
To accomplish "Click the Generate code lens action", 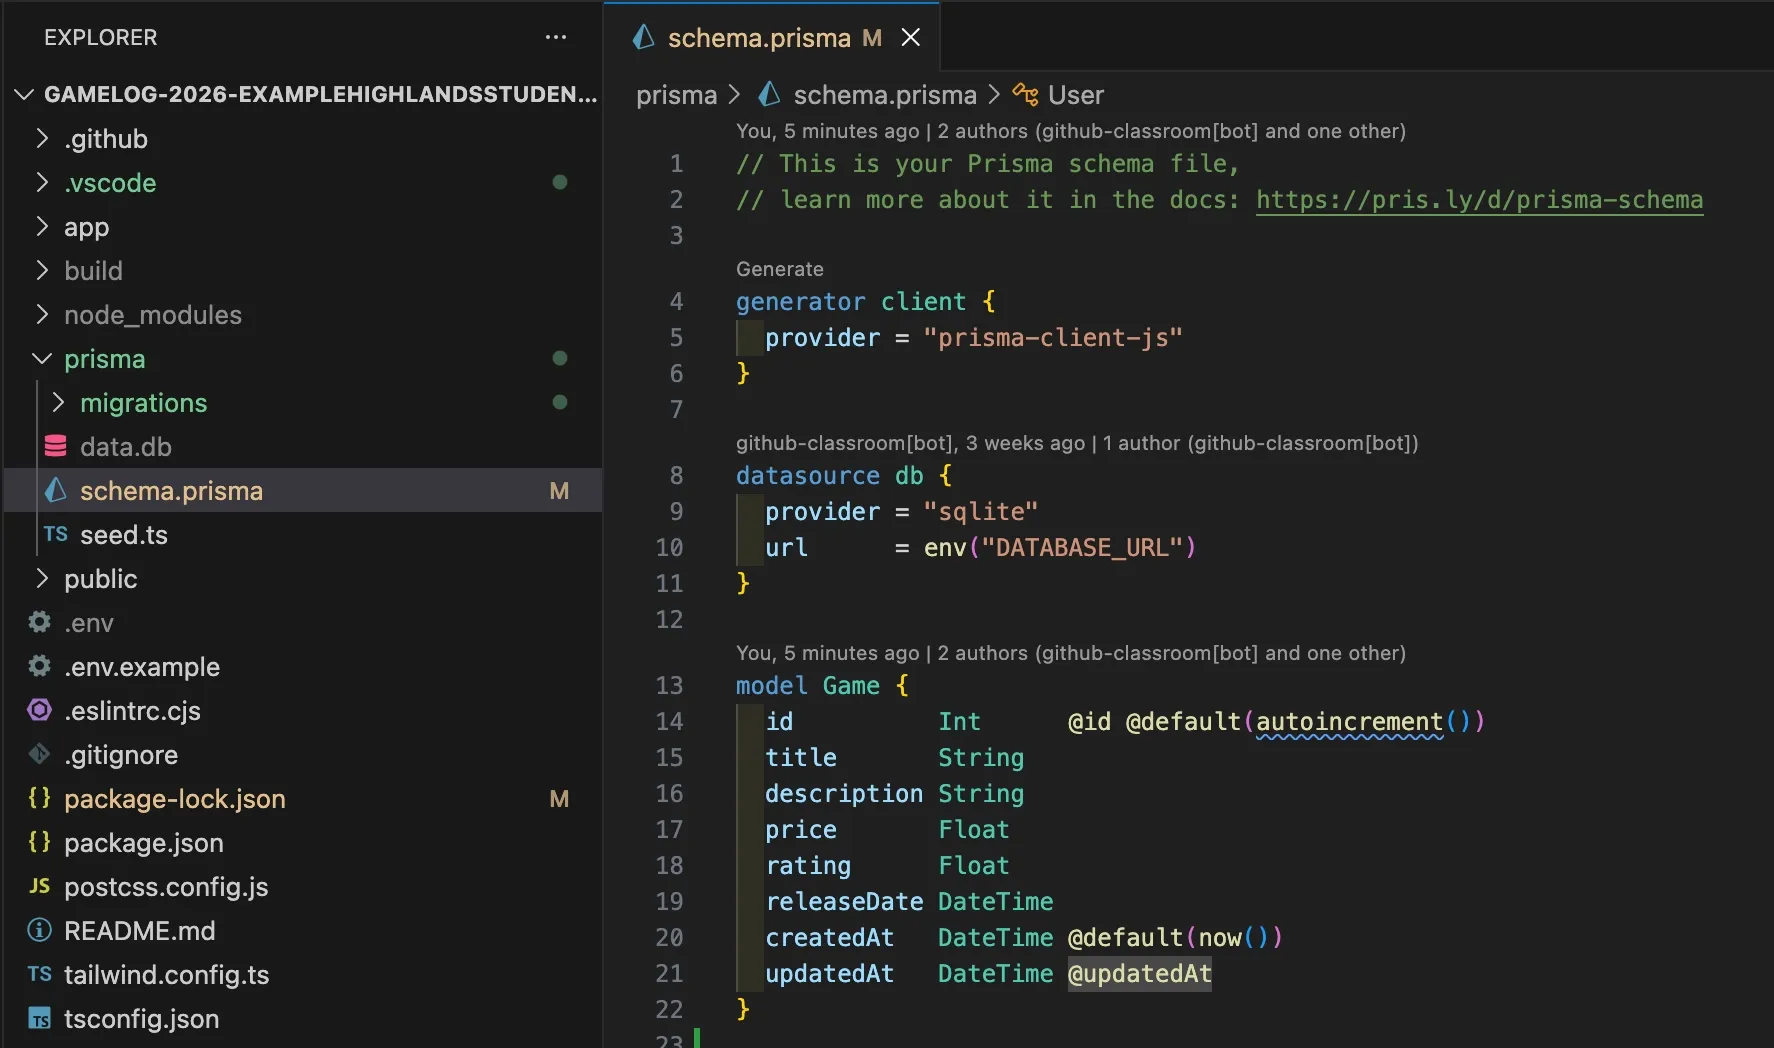I will tap(779, 269).
